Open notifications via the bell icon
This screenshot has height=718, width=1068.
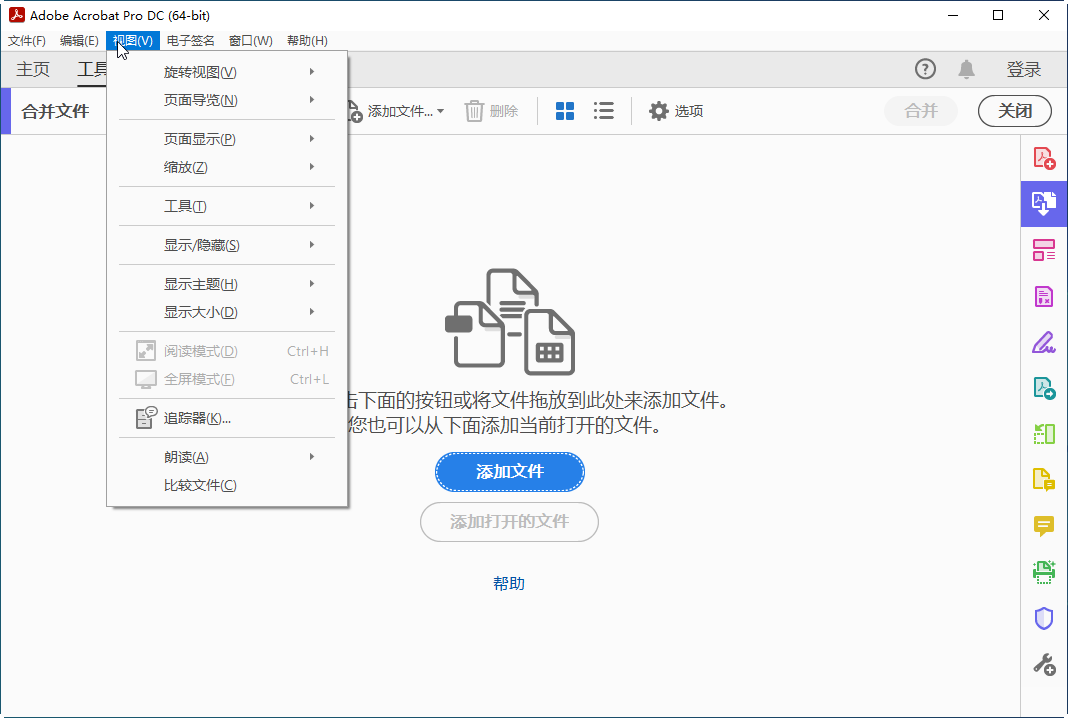pos(966,69)
